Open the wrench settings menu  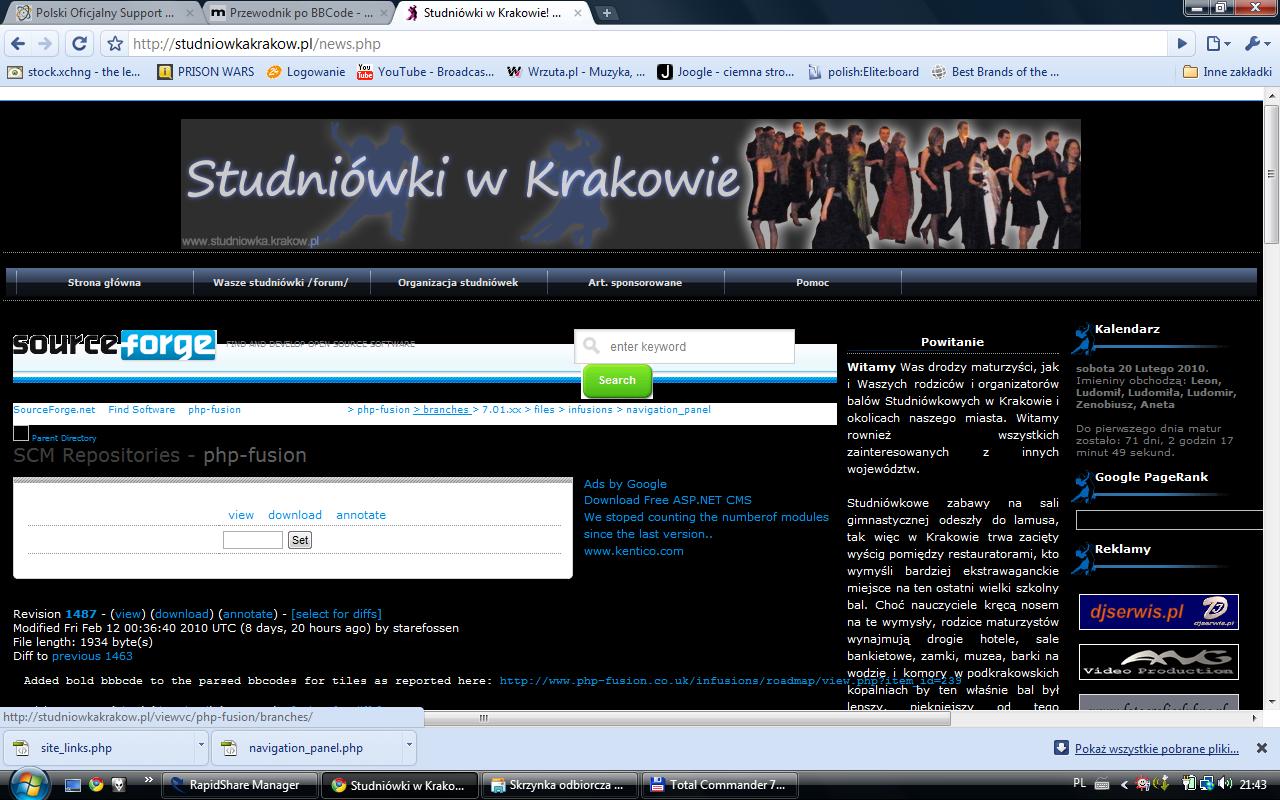pos(1254,44)
